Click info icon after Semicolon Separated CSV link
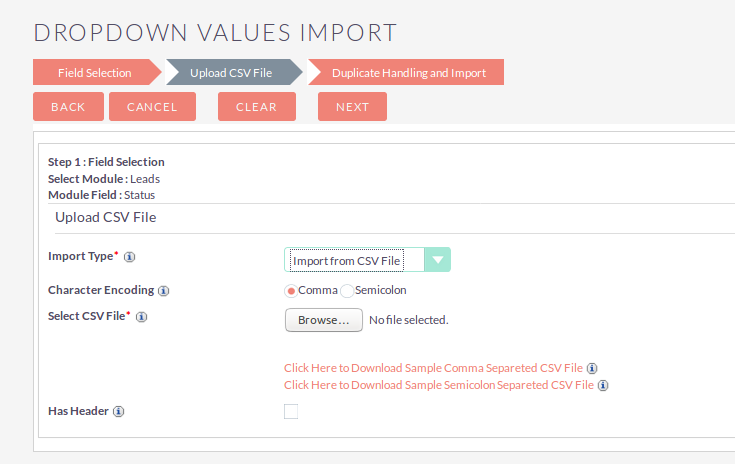735x464 pixels. pyautogui.click(x=603, y=385)
